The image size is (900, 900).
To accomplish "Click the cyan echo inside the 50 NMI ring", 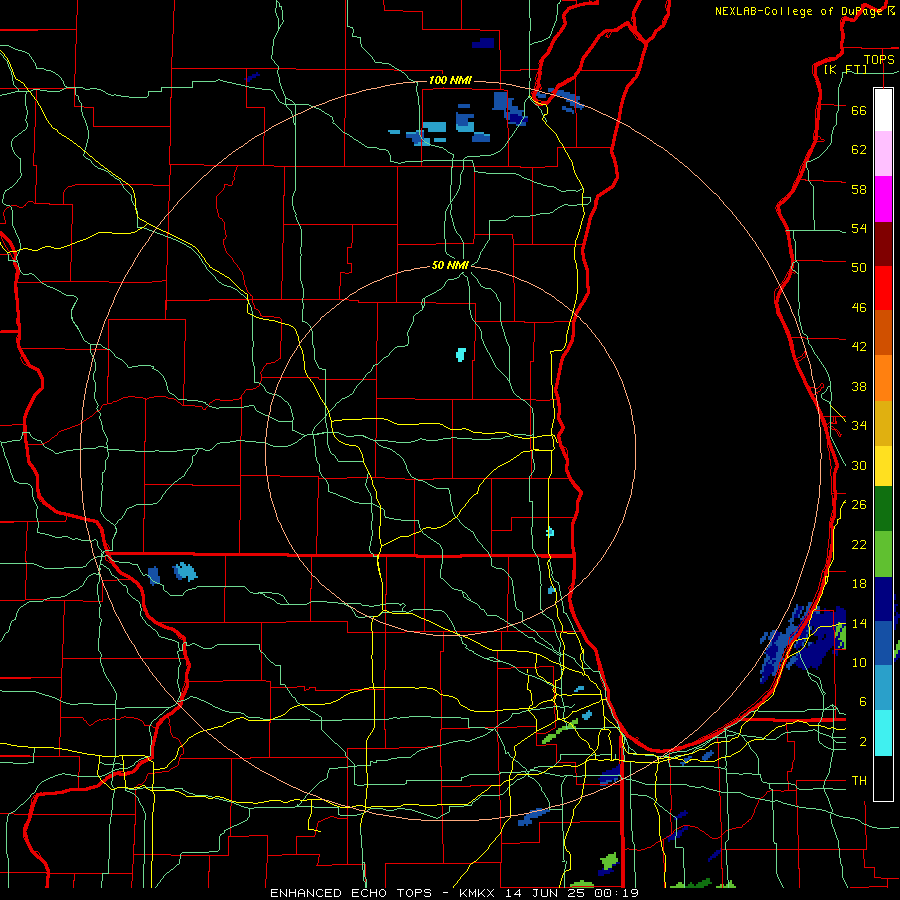I will click(x=460, y=354).
